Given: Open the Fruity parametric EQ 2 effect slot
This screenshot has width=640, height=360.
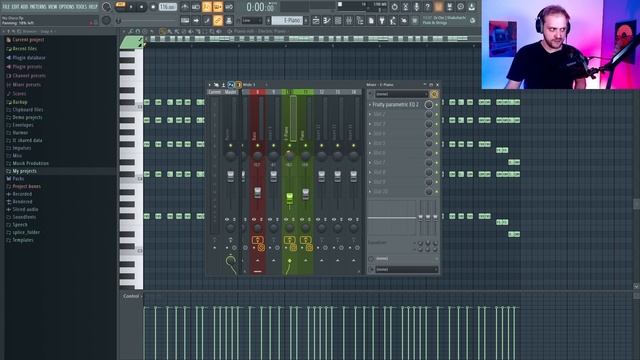Looking at the screenshot, I should coord(397,105).
